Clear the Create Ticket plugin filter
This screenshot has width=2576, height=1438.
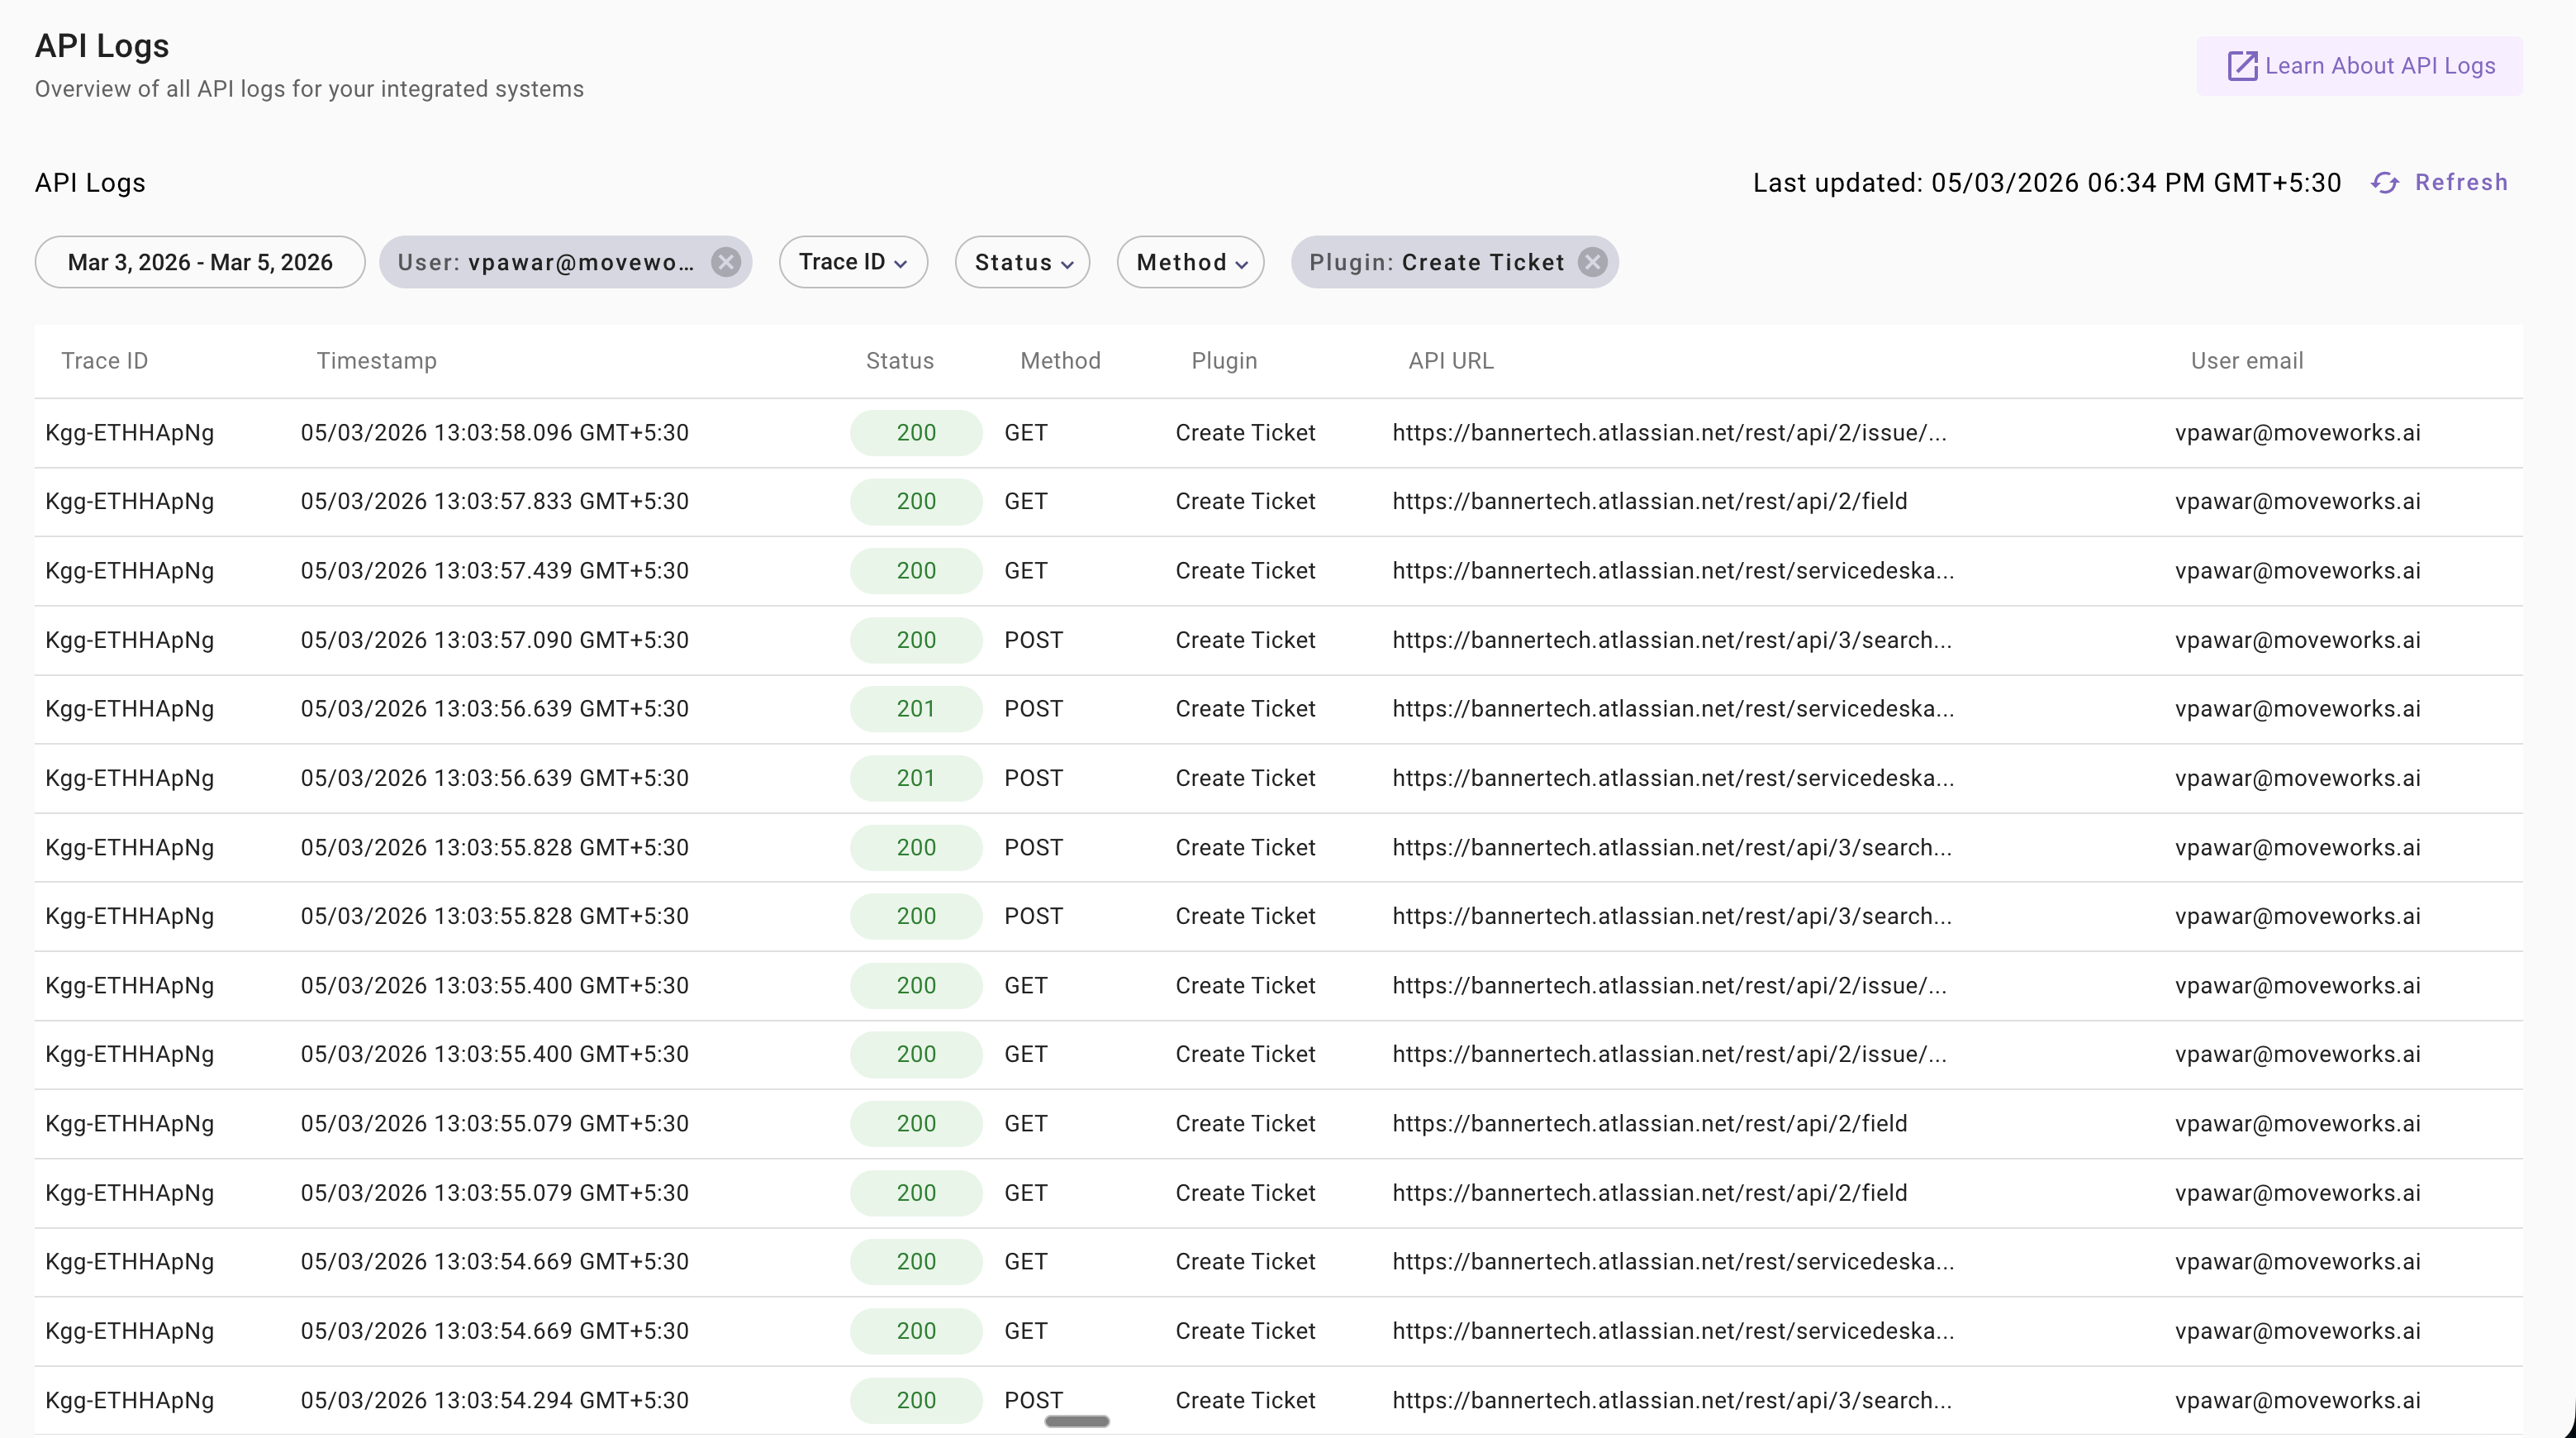click(1592, 262)
